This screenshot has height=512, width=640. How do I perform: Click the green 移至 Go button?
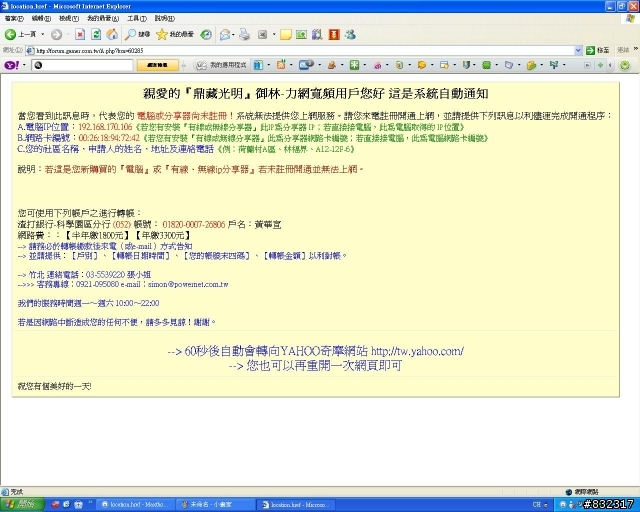[x=598, y=50]
